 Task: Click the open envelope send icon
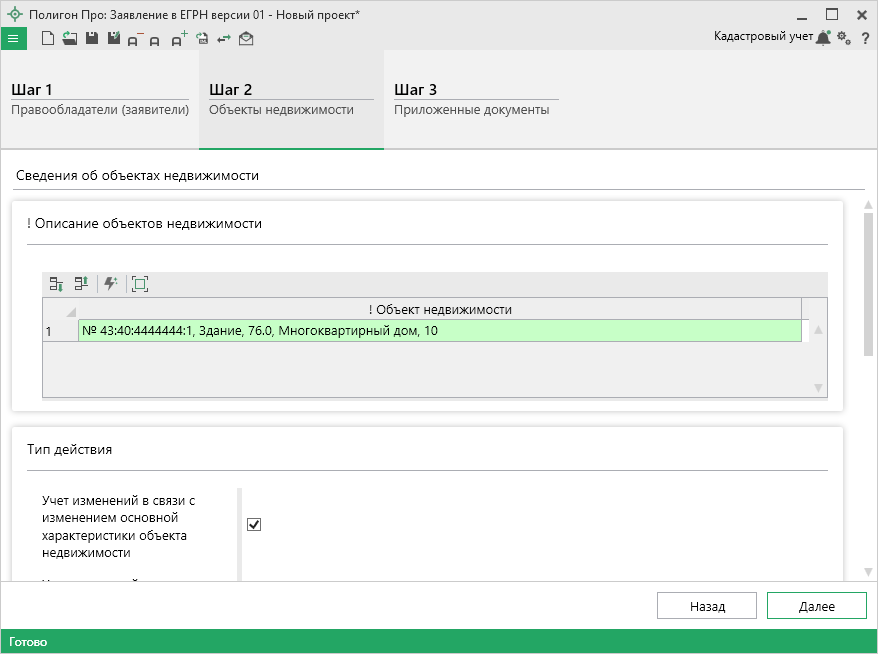[246, 39]
